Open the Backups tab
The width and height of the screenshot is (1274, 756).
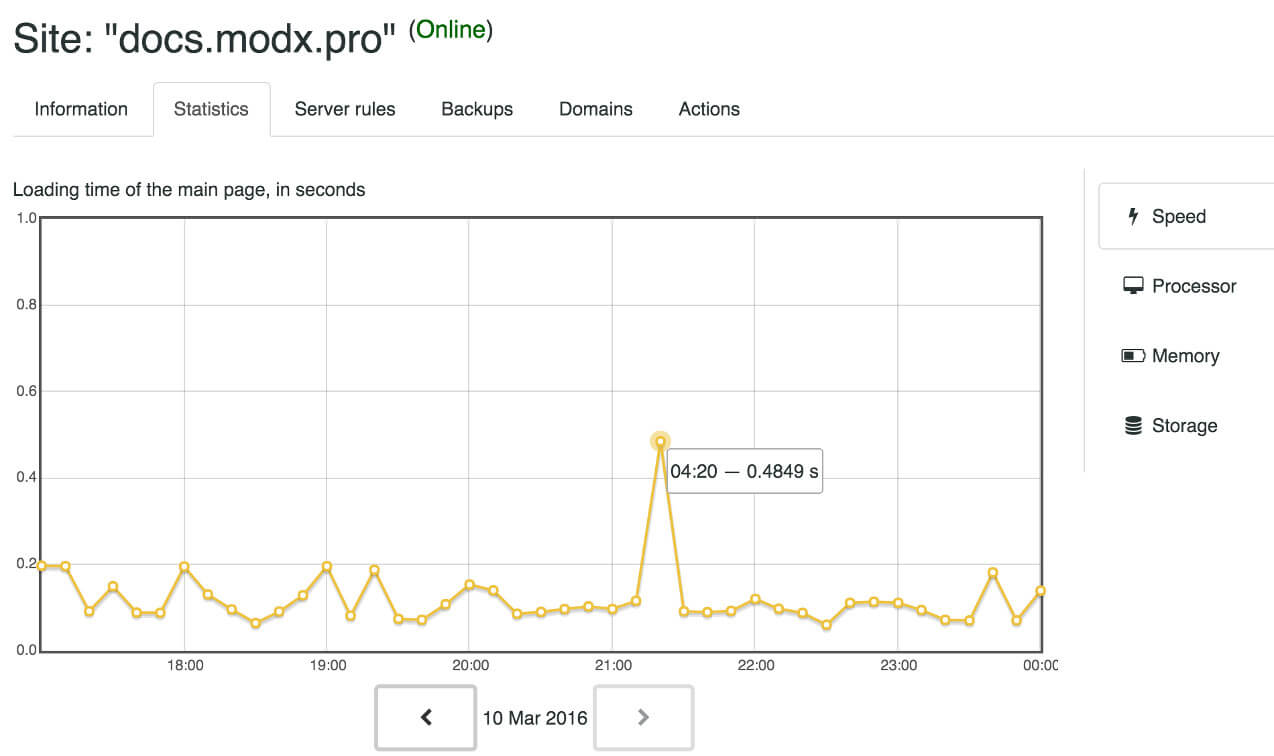pyautogui.click(x=477, y=109)
